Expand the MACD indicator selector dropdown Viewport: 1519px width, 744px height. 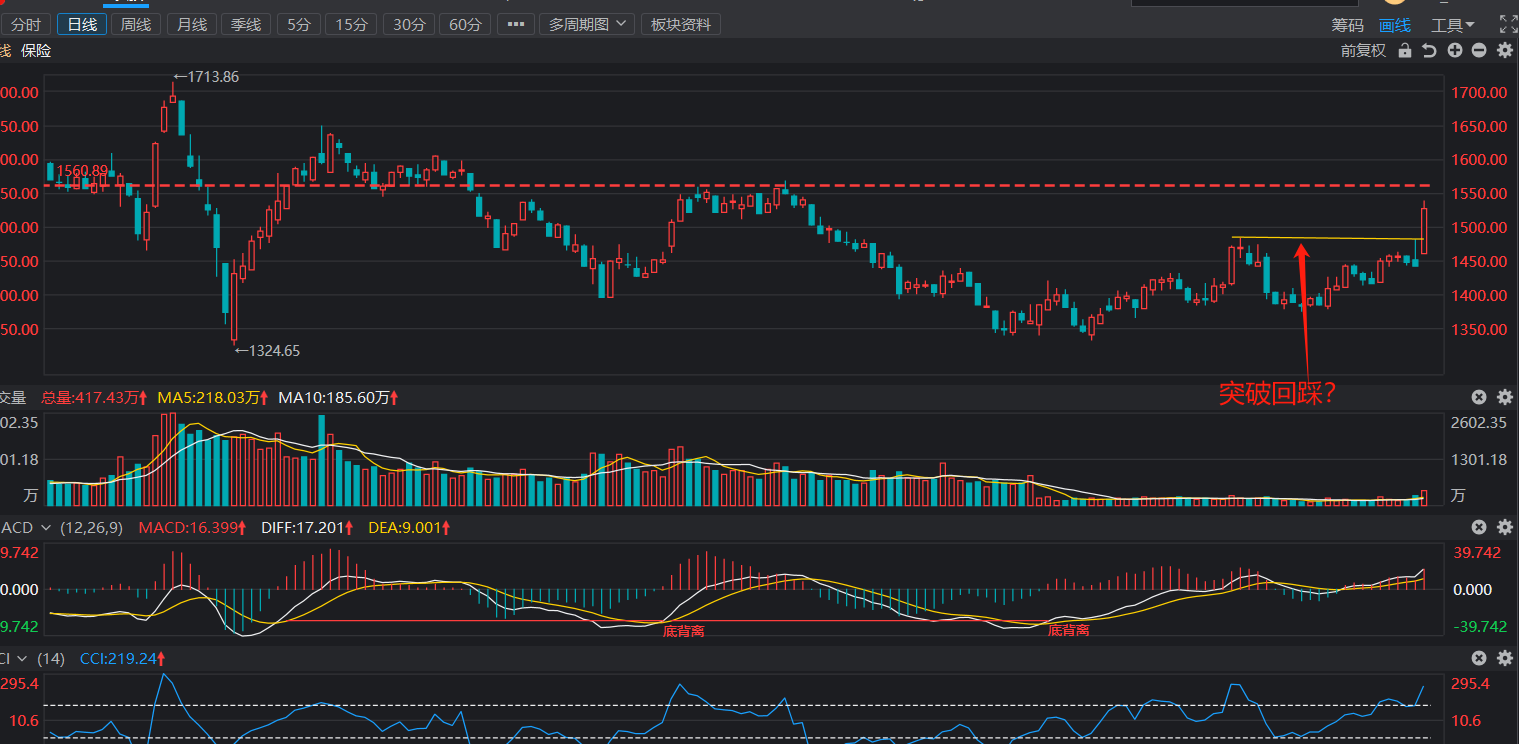pyautogui.click(x=46, y=527)
